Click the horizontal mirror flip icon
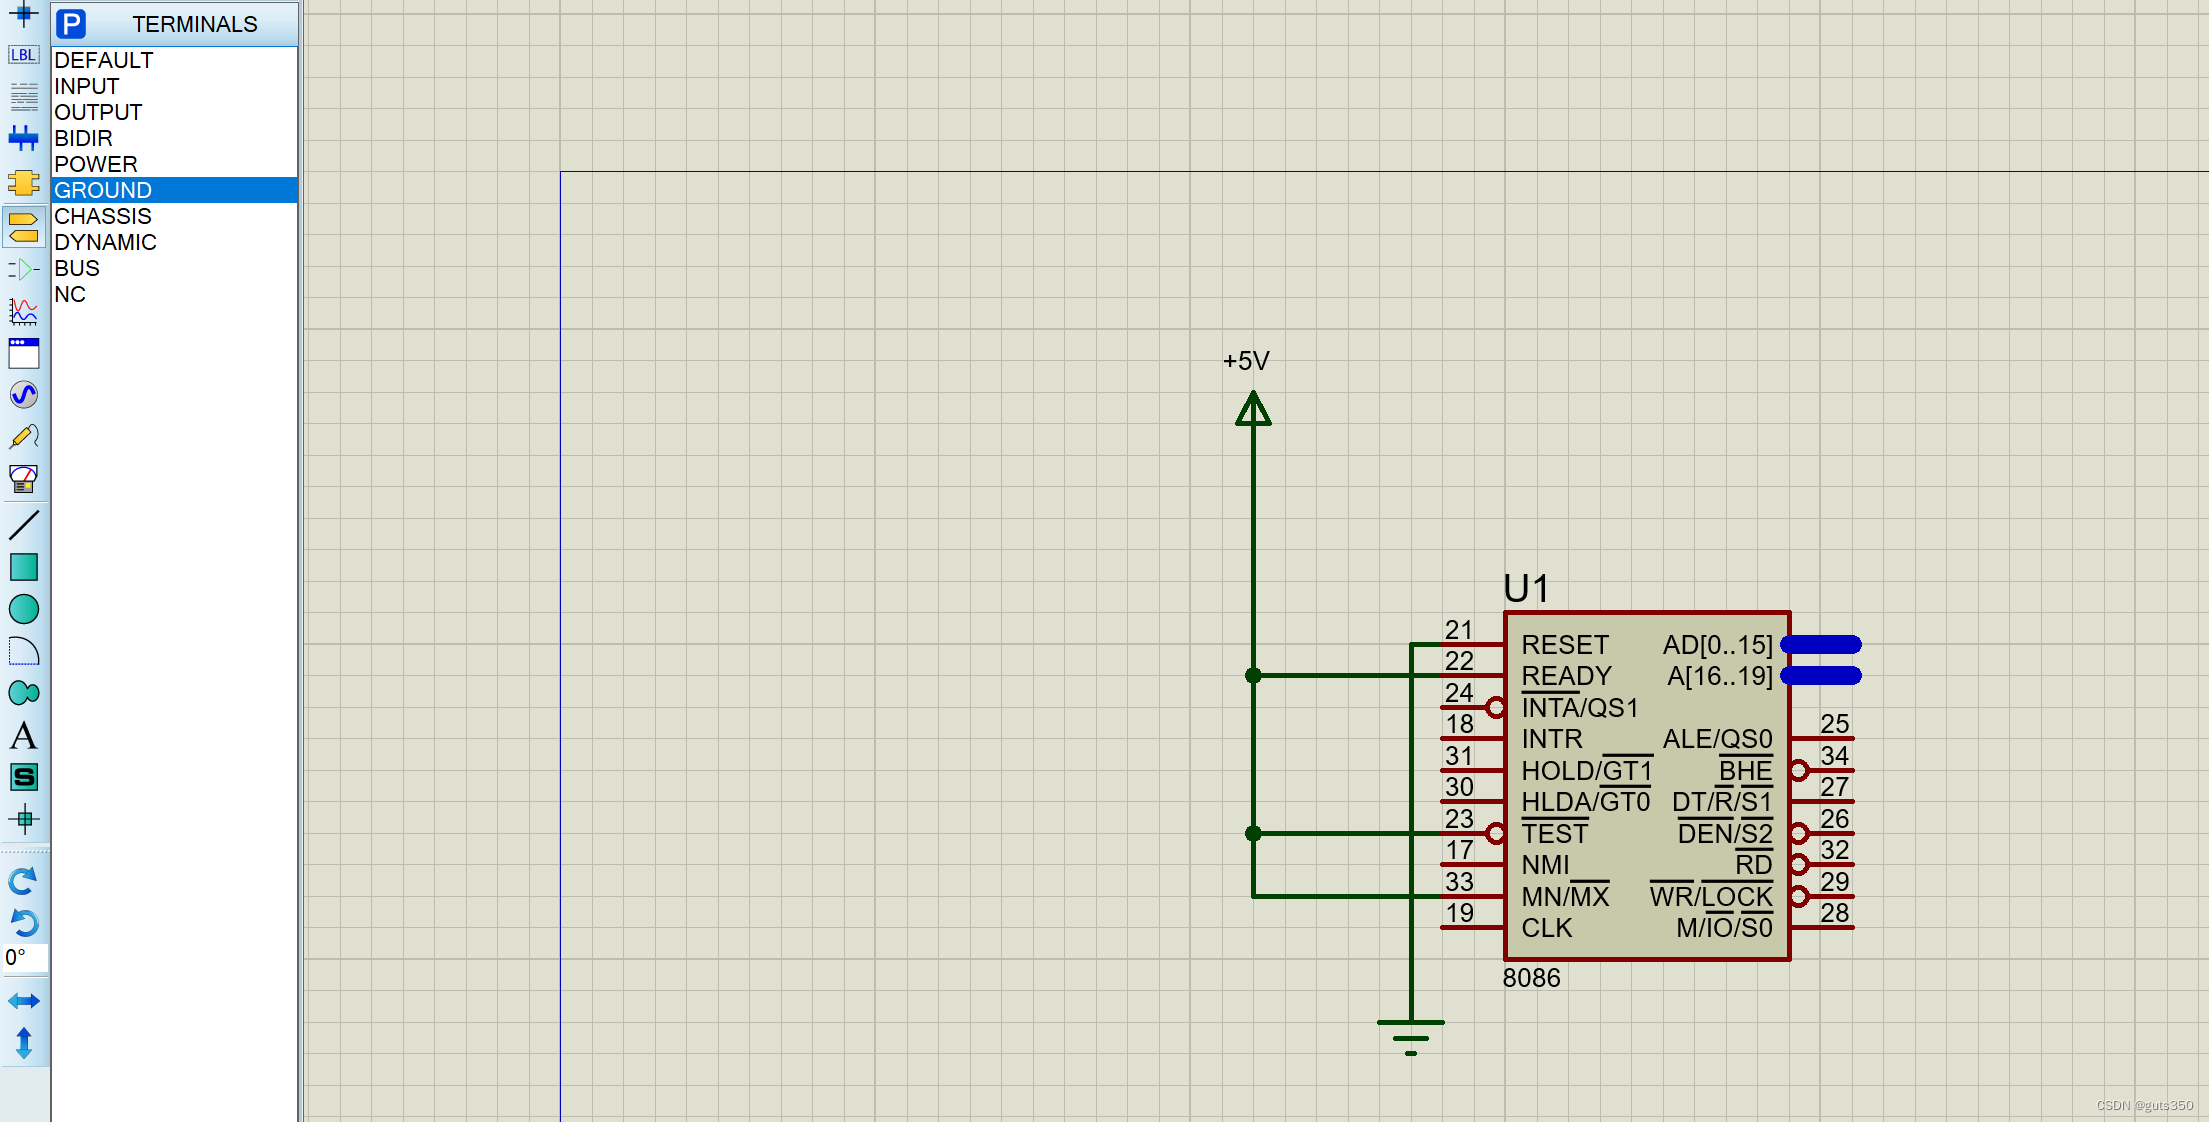 point(23,1001)
